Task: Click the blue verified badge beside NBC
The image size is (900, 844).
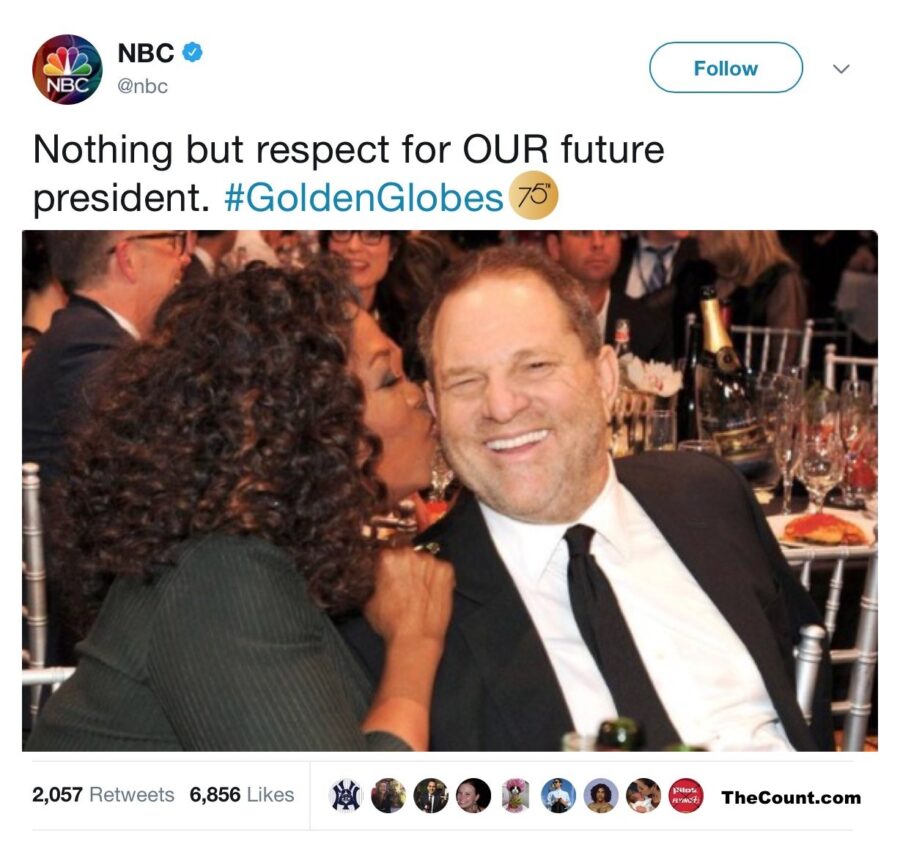Action: pyautogui.click(x=192, y=53)
